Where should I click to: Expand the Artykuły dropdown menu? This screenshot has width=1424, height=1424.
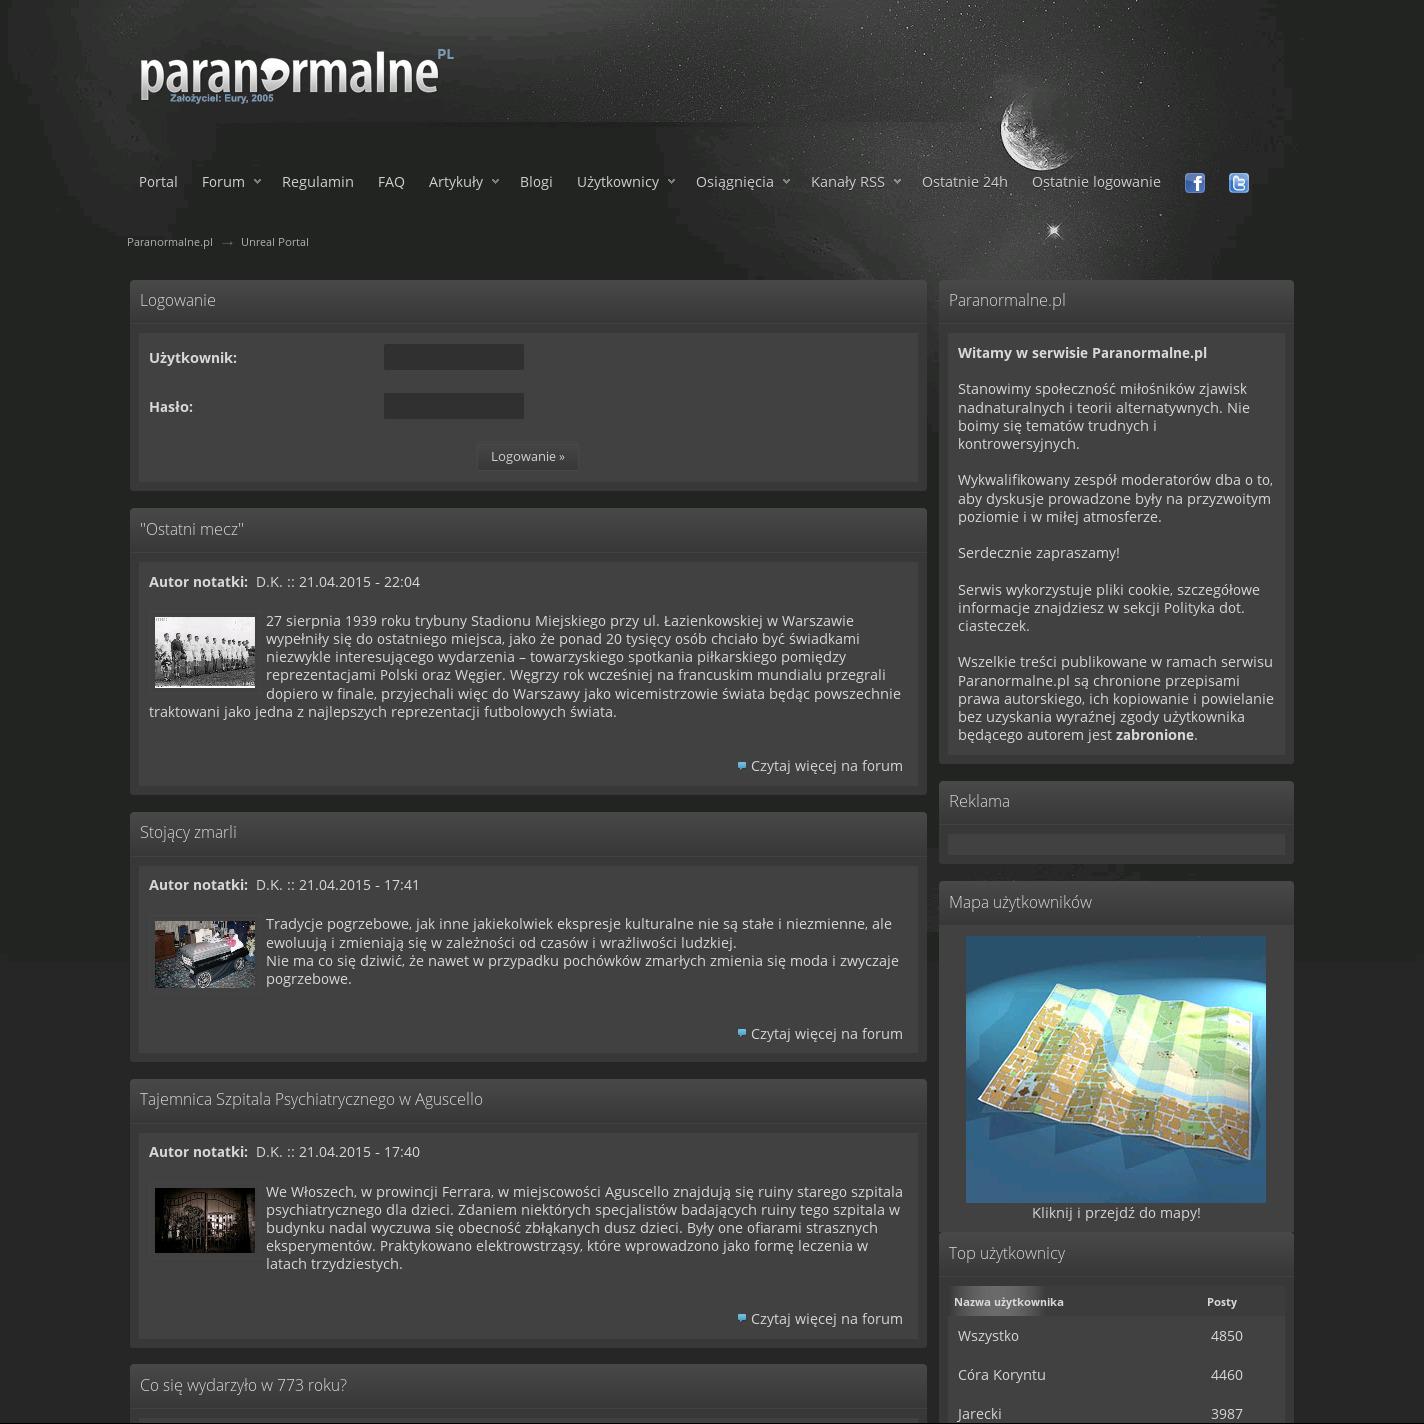pos(495,182)
